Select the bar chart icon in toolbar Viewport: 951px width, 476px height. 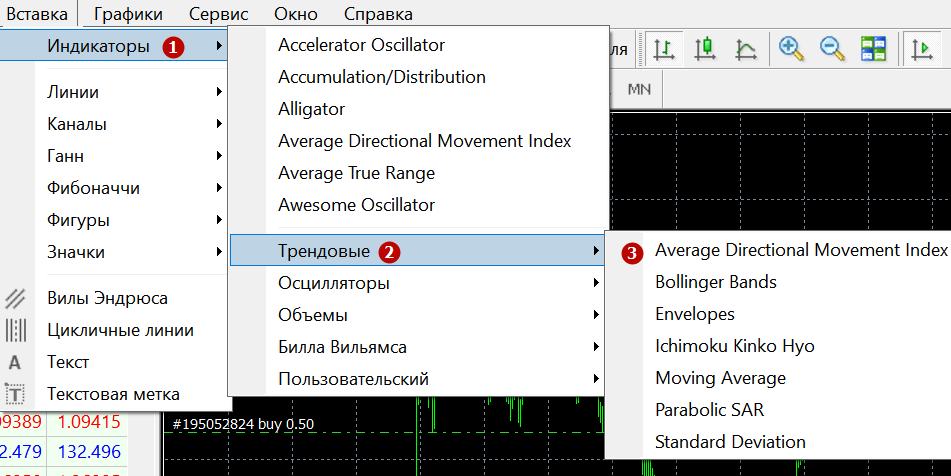[665, 49]
